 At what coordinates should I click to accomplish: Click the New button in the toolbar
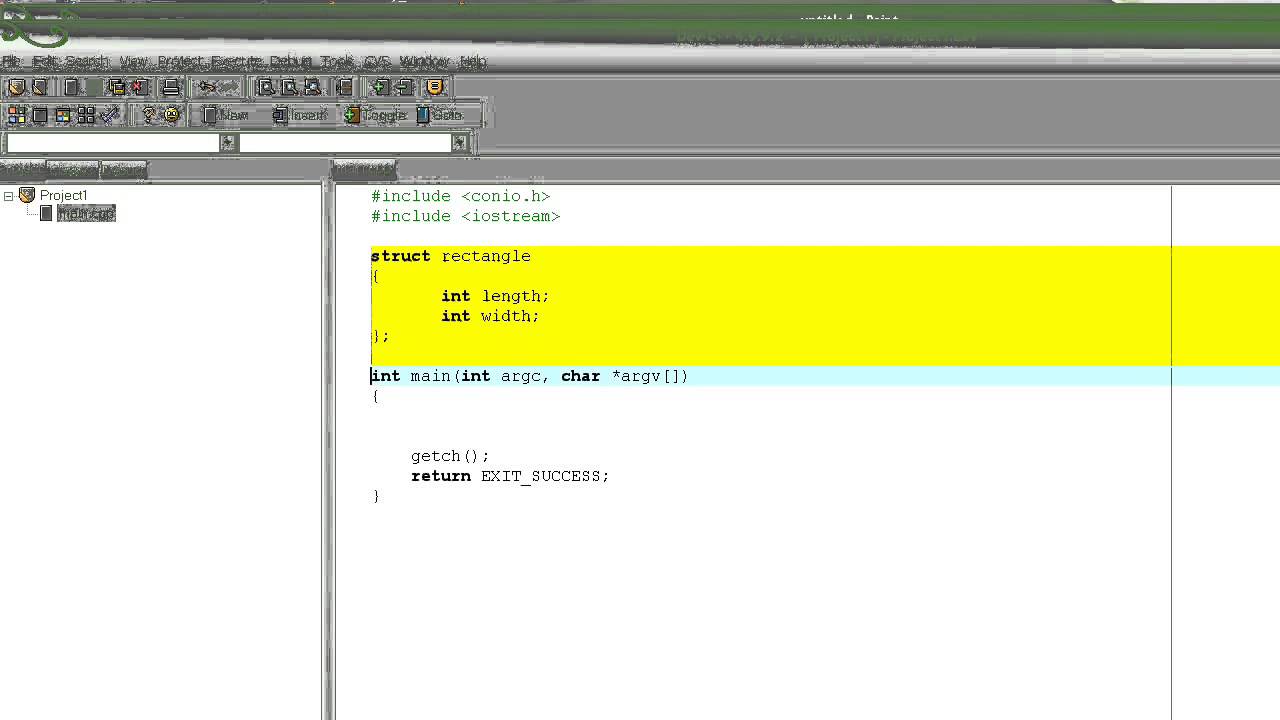coord(226,115)
